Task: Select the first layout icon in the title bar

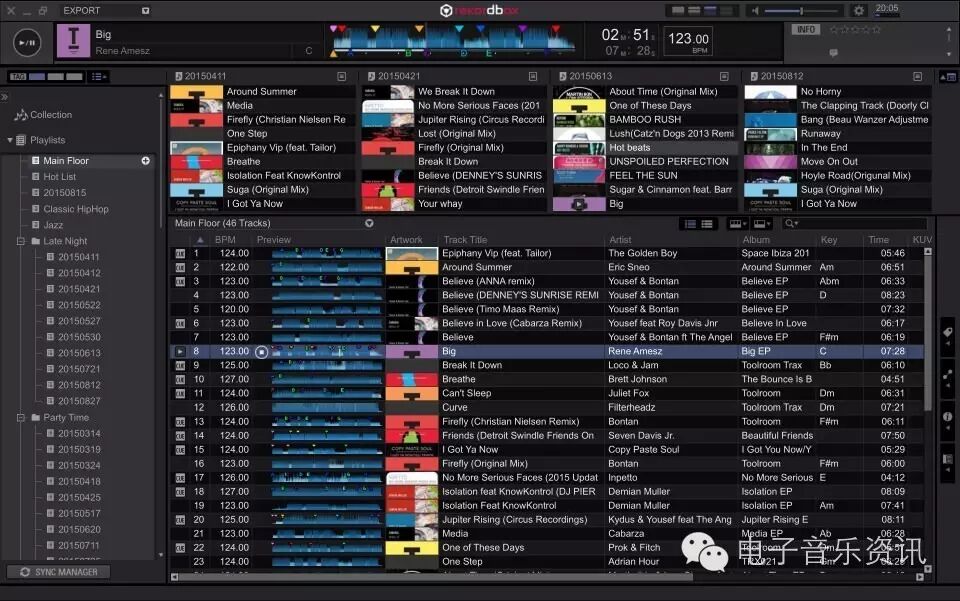Action: (x=678, y=10)
